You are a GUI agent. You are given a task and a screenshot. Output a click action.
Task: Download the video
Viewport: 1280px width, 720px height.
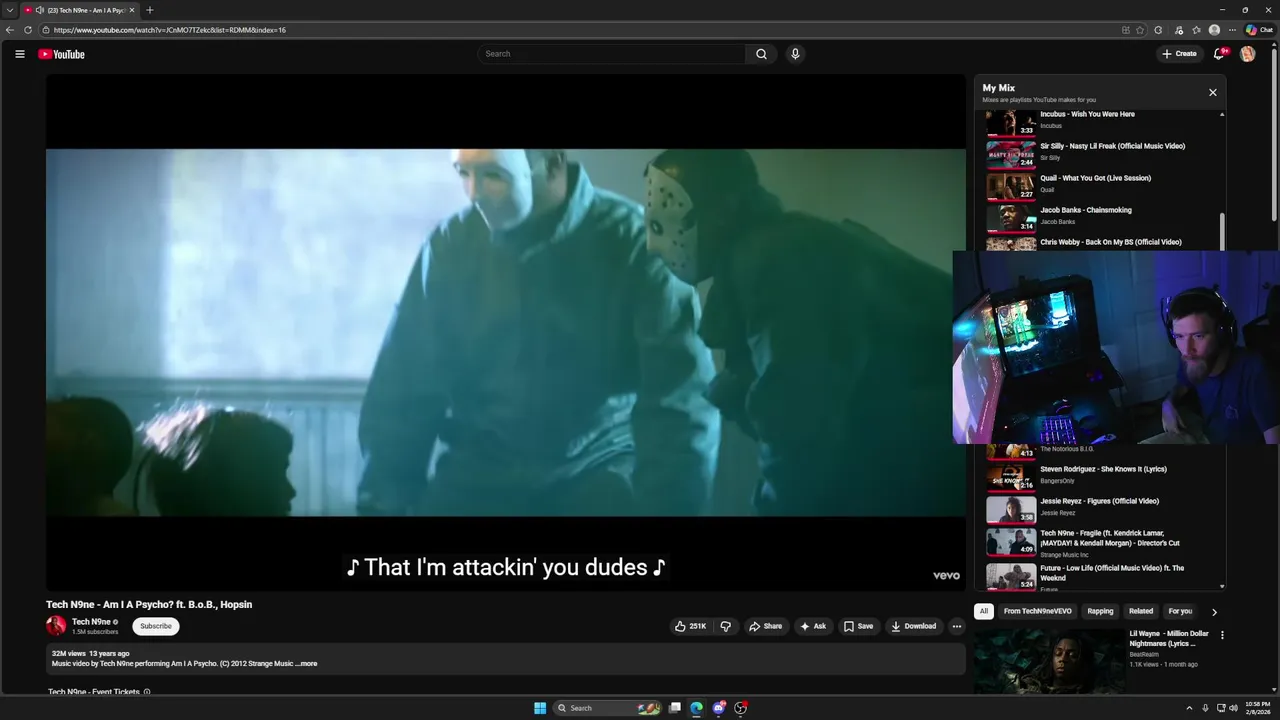(914, 626)
